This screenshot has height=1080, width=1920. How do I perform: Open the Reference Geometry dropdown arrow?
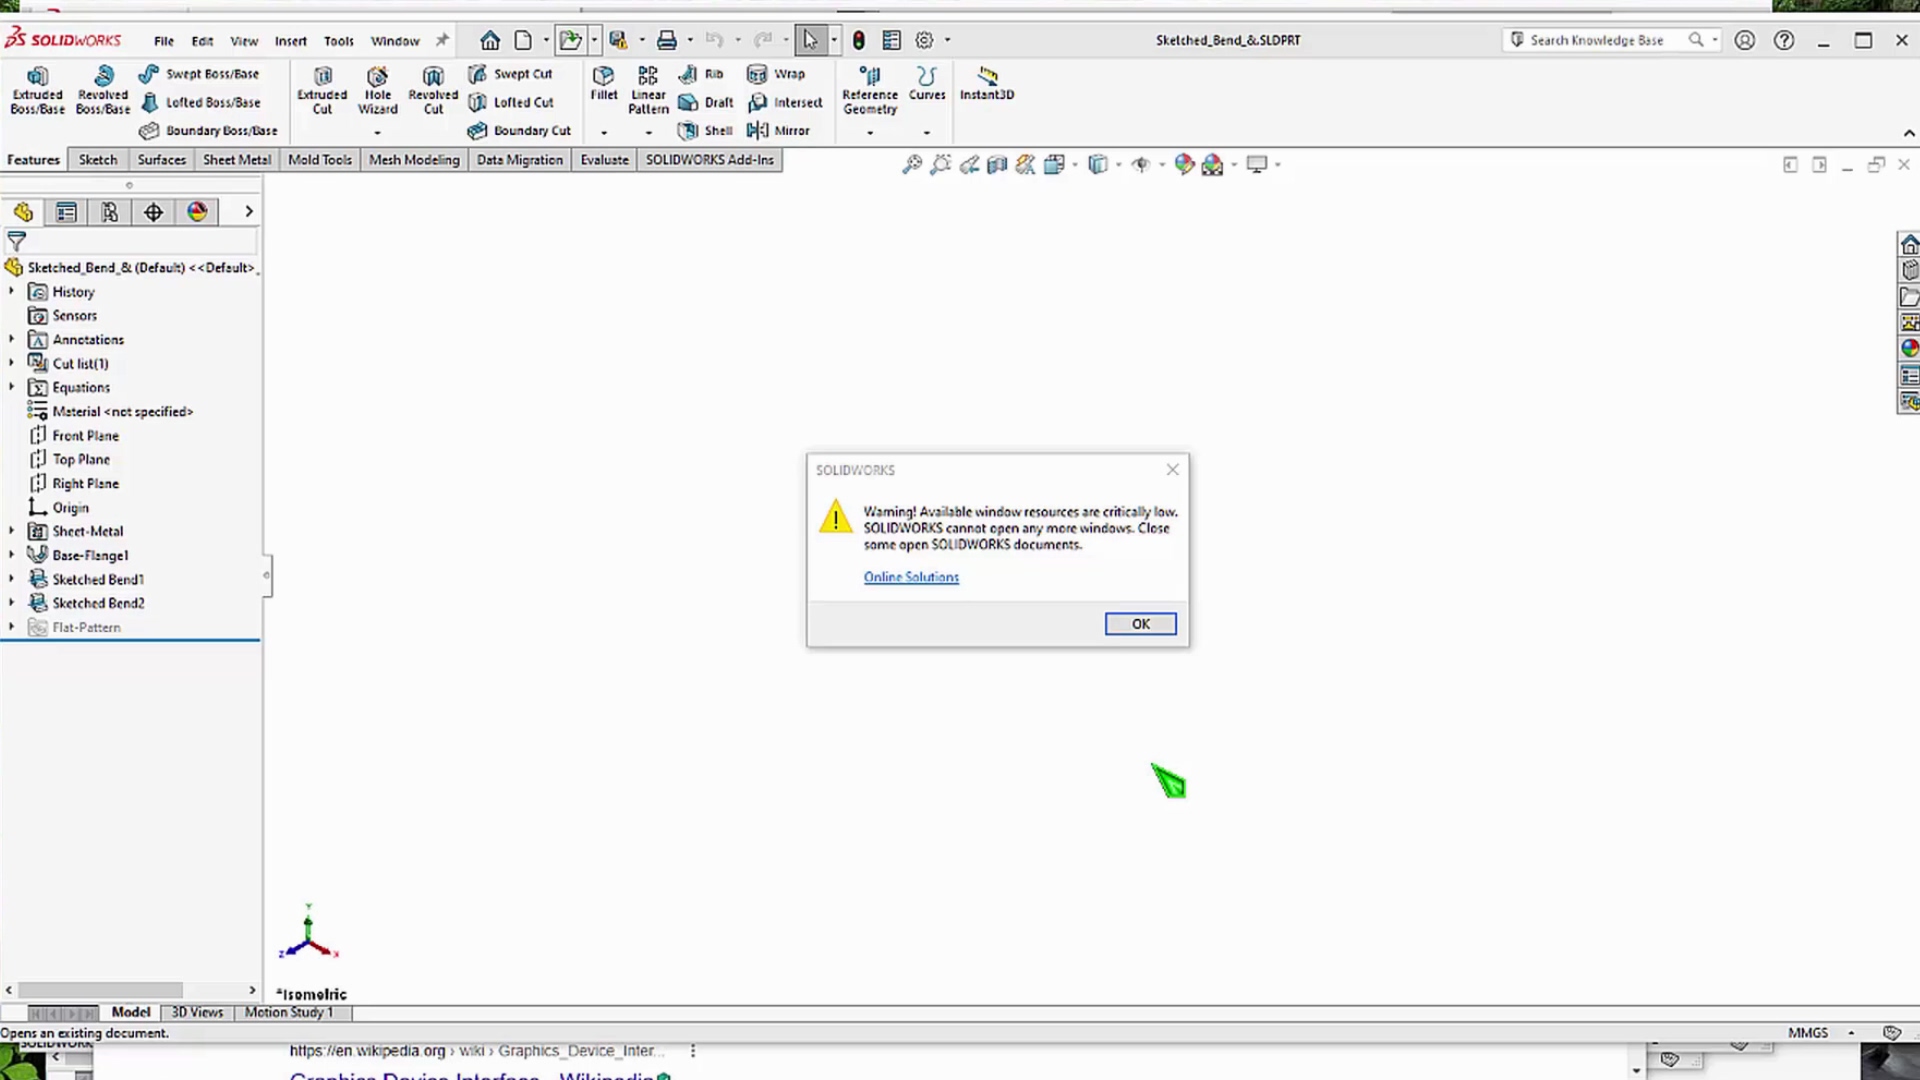point(869,132)
